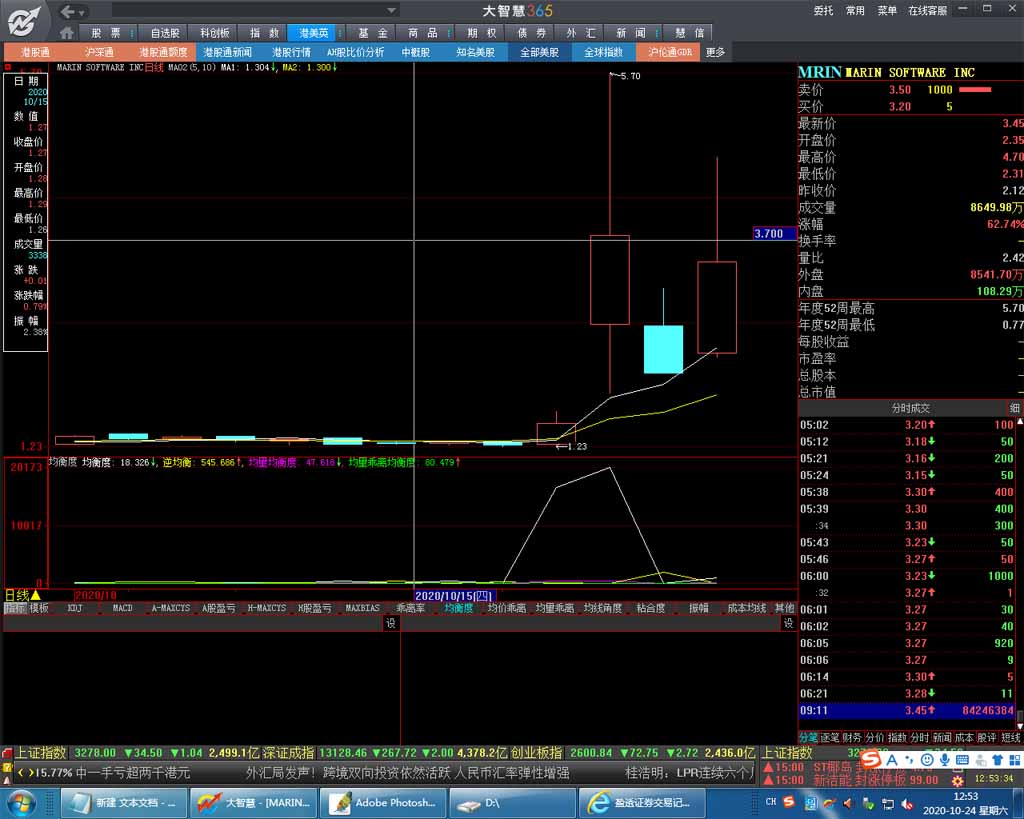Open 知名美股 list

[x=475, y=52]
